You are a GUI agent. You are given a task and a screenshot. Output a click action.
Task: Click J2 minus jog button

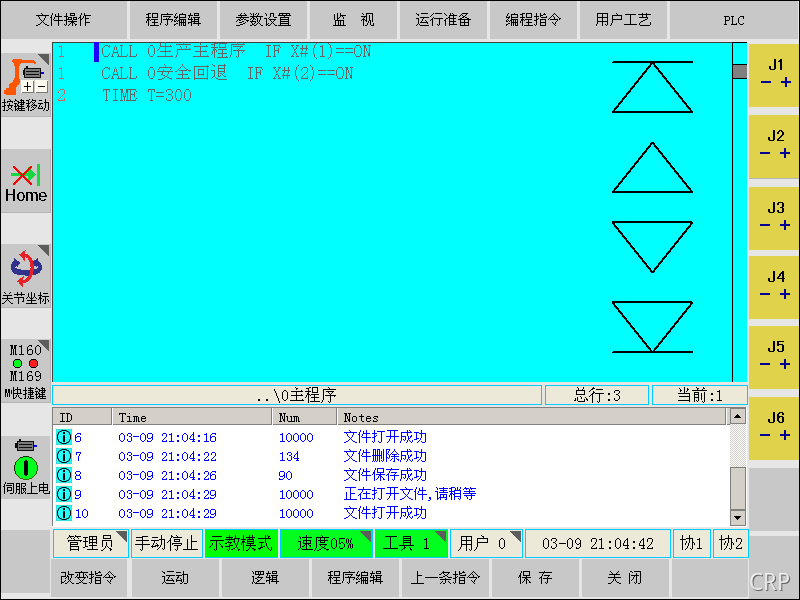pos(765,153)
